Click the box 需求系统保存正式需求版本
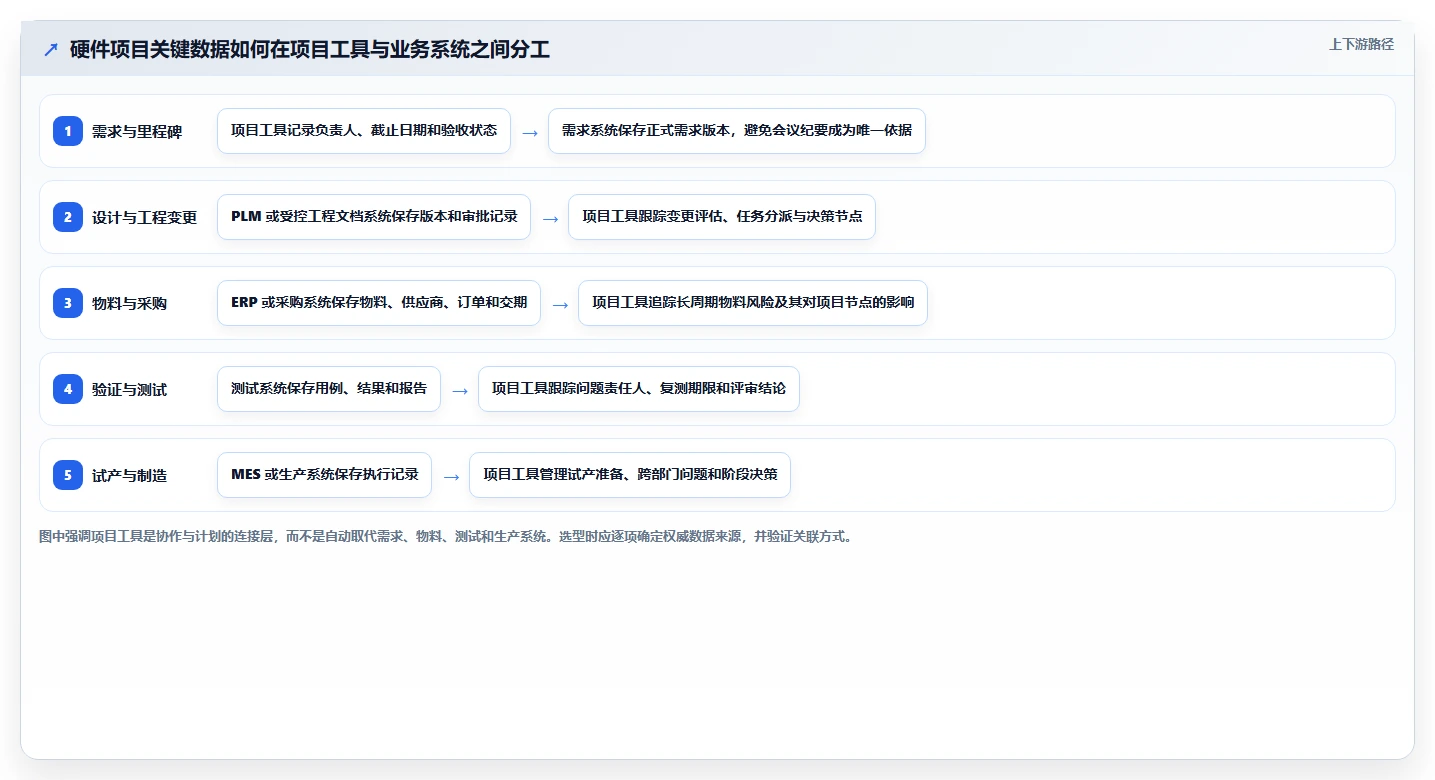The width and height of the screenshot is (1435, 780). coord(737,131)
